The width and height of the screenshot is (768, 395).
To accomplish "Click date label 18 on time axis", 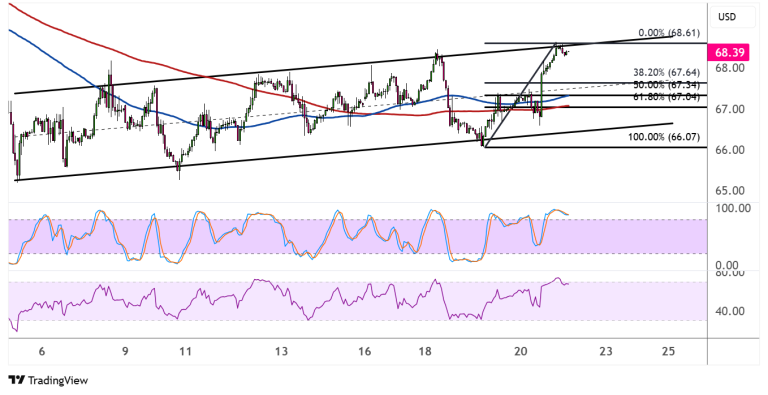I will click(425, 351).
